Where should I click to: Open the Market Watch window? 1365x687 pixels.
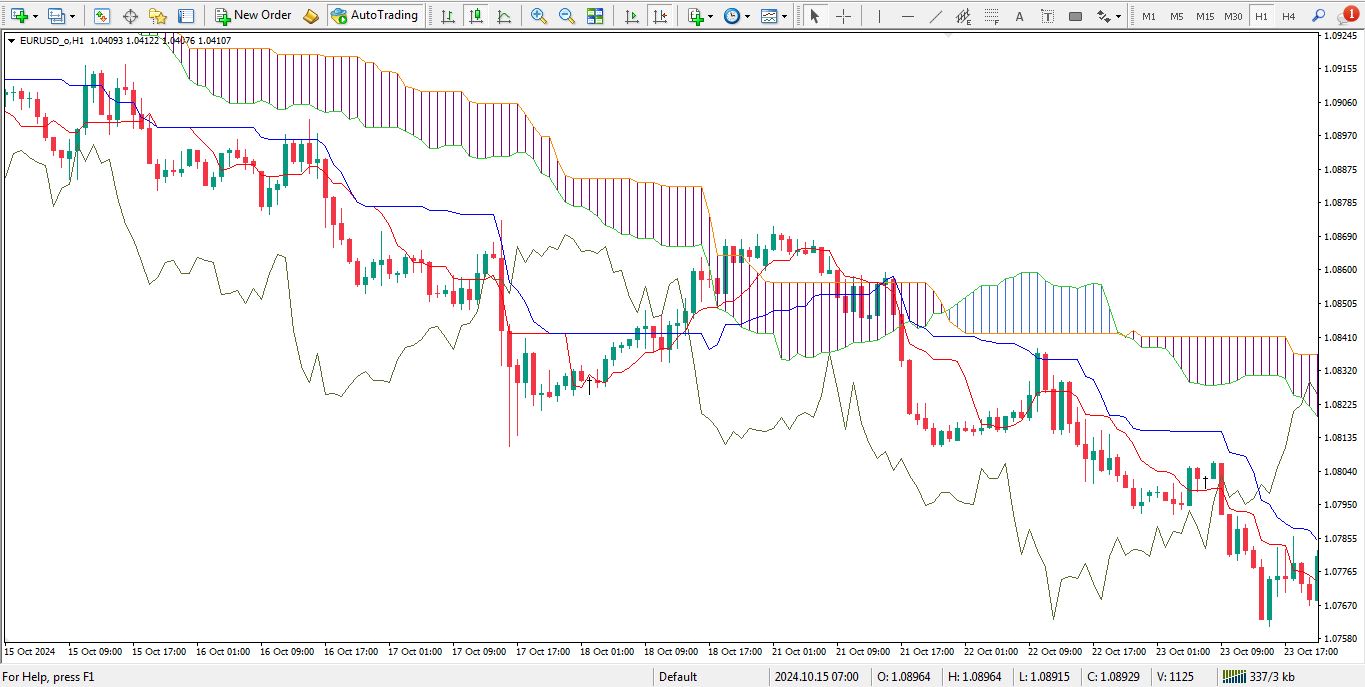(102, 16)
